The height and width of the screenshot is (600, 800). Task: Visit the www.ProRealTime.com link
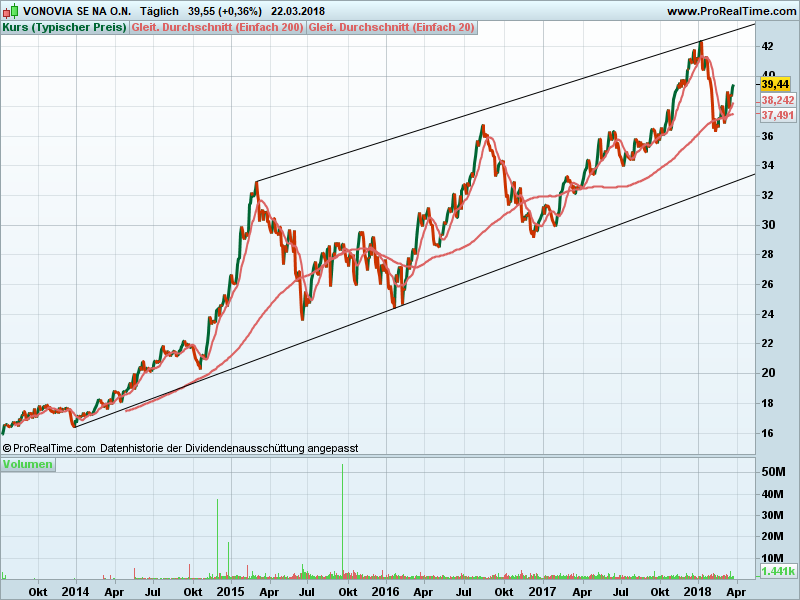coord(731,11)
